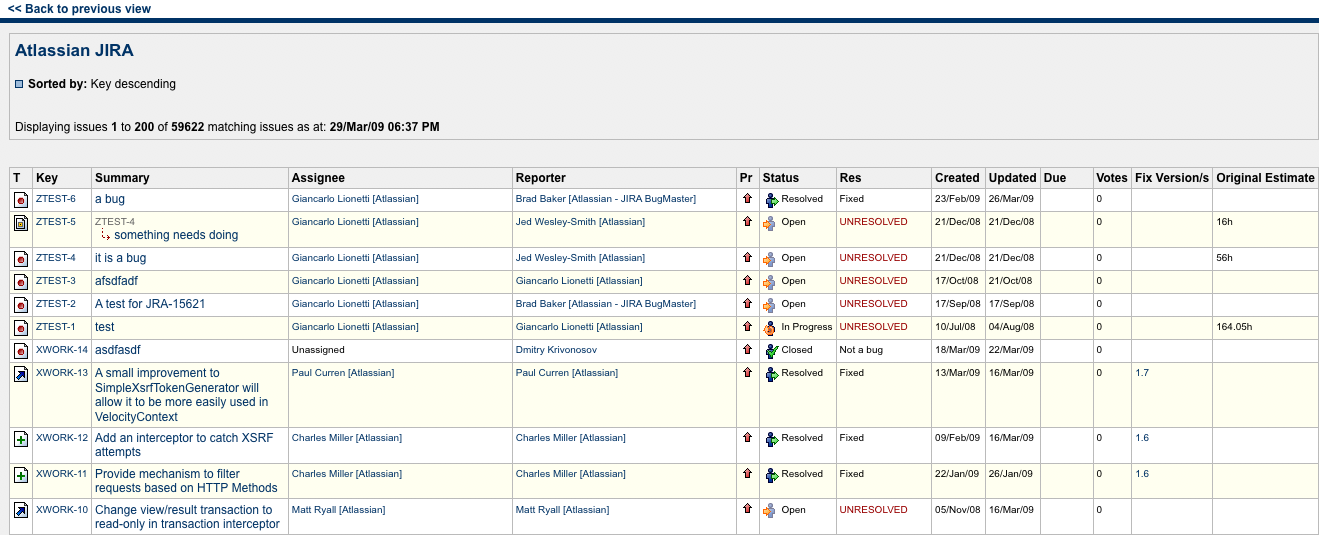
Task: Click the bug type icon for ZTEST-6
Action: (21, 200)
